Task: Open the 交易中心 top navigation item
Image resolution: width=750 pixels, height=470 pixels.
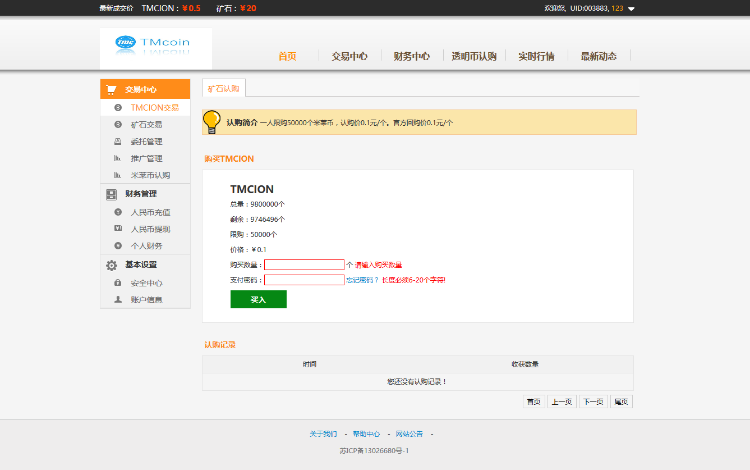Action: [350, 56]
